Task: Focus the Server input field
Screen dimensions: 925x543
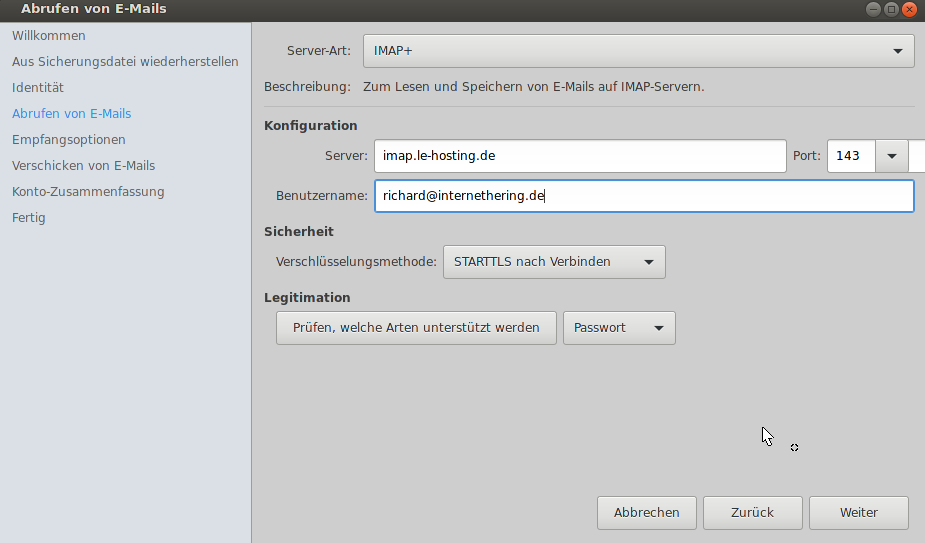Action: click(580, 156)
